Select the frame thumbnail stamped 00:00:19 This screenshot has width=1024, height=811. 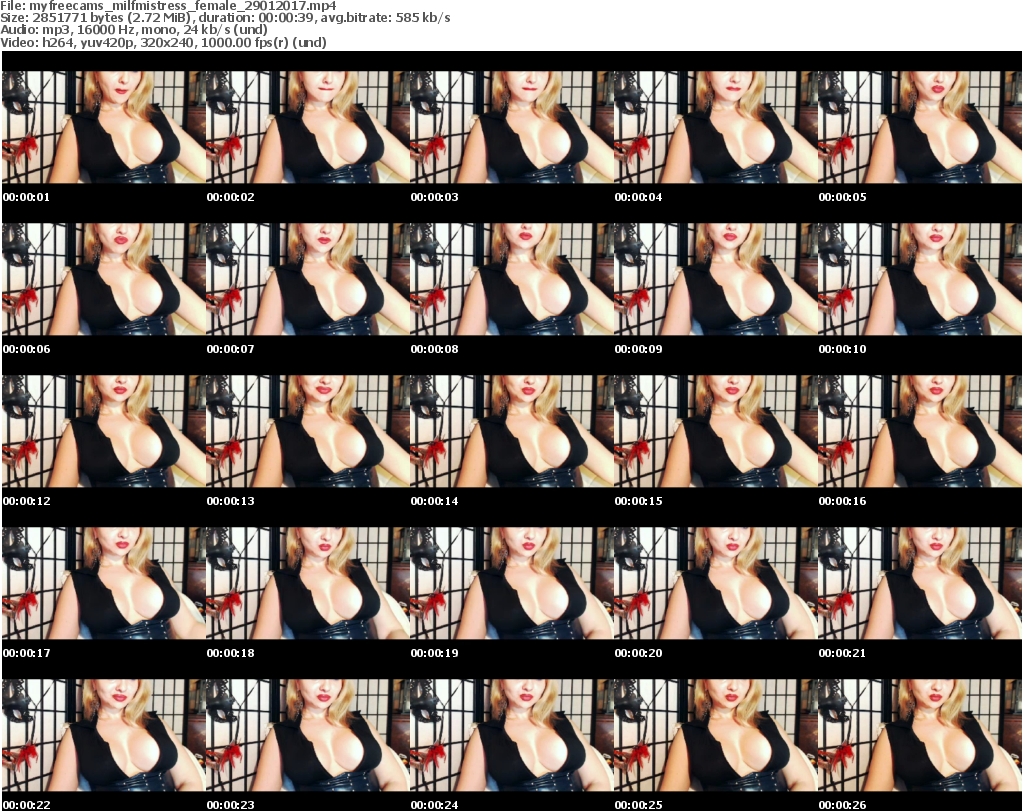coord(512,583)
